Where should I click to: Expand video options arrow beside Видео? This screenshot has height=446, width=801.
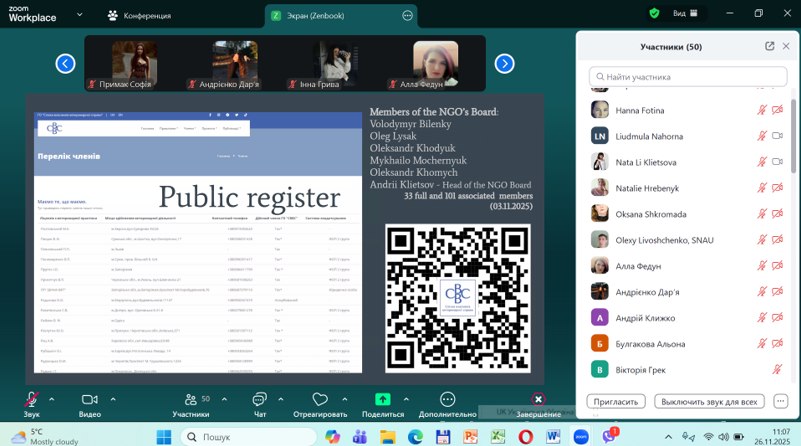click(112, 398)
